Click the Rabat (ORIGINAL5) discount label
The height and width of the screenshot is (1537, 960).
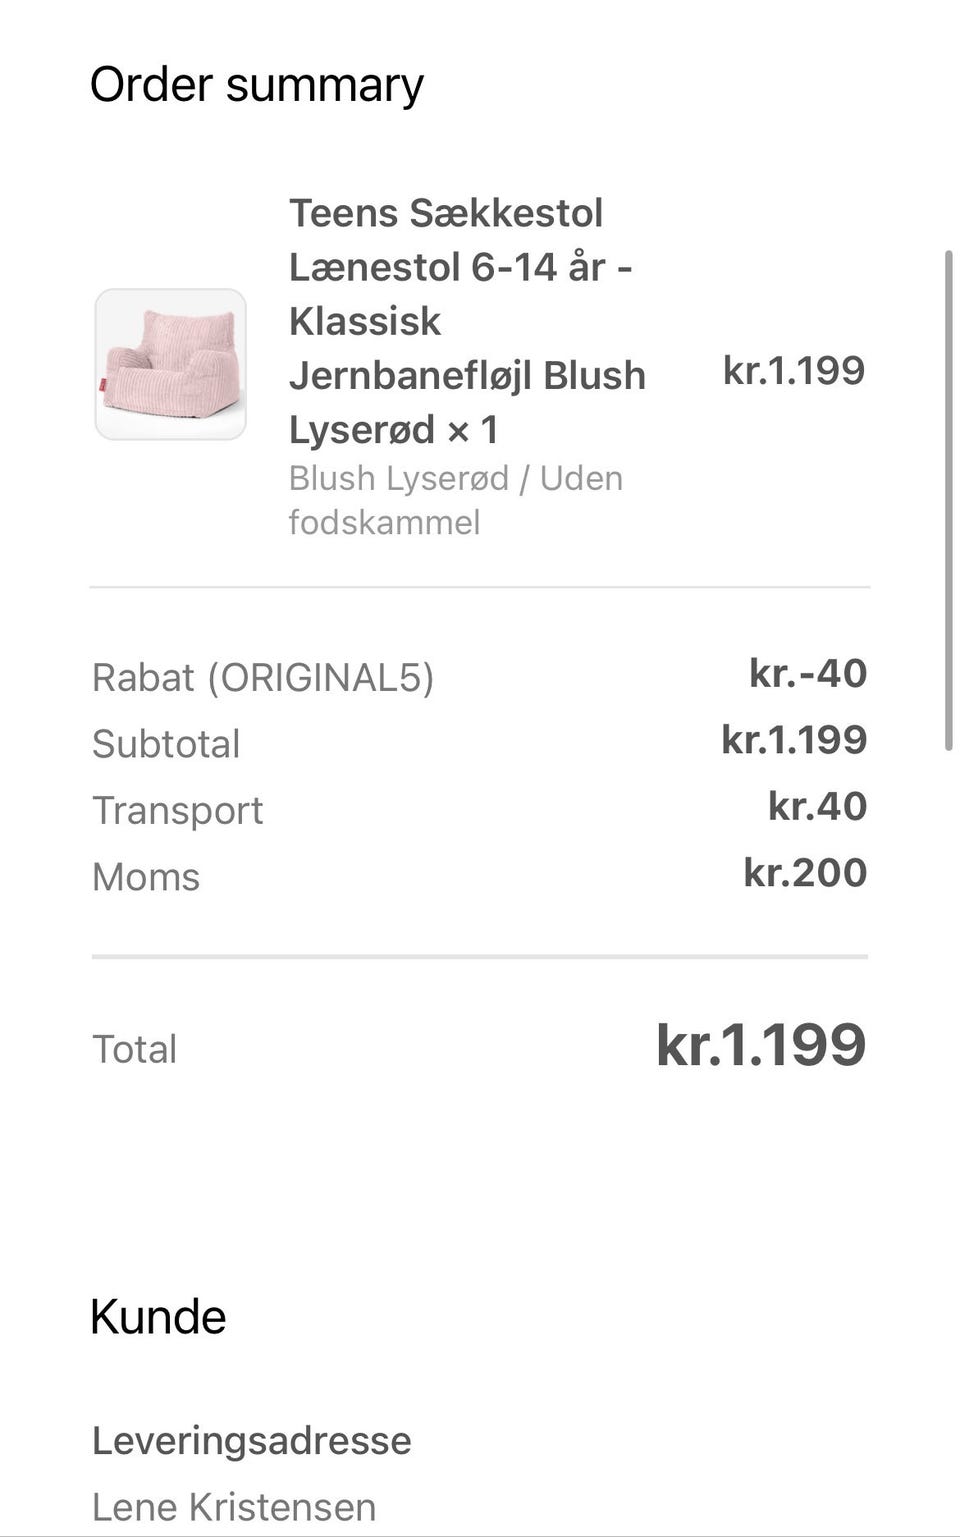click(263, 677)
